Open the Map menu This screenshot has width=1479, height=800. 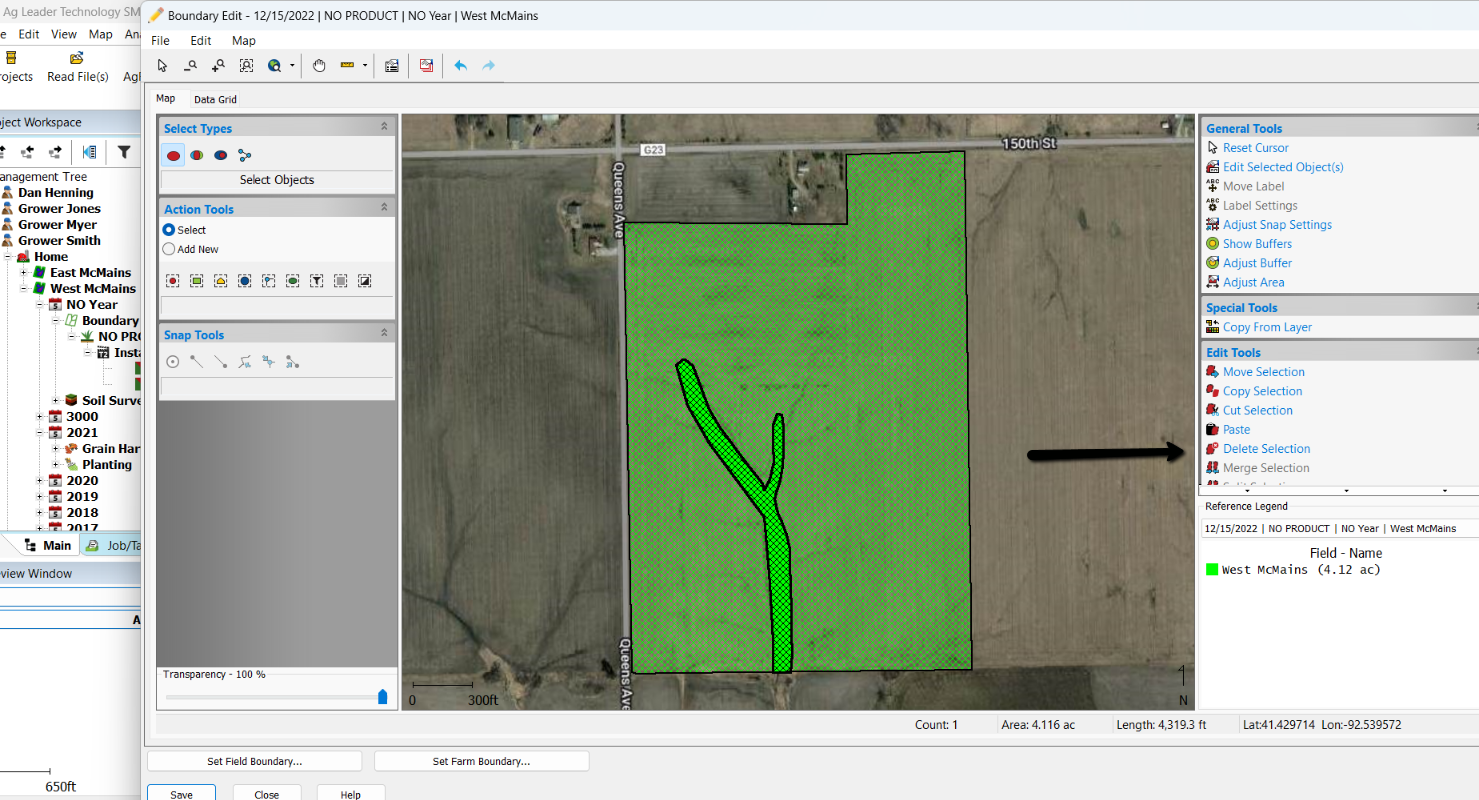[x=243, y=41]
